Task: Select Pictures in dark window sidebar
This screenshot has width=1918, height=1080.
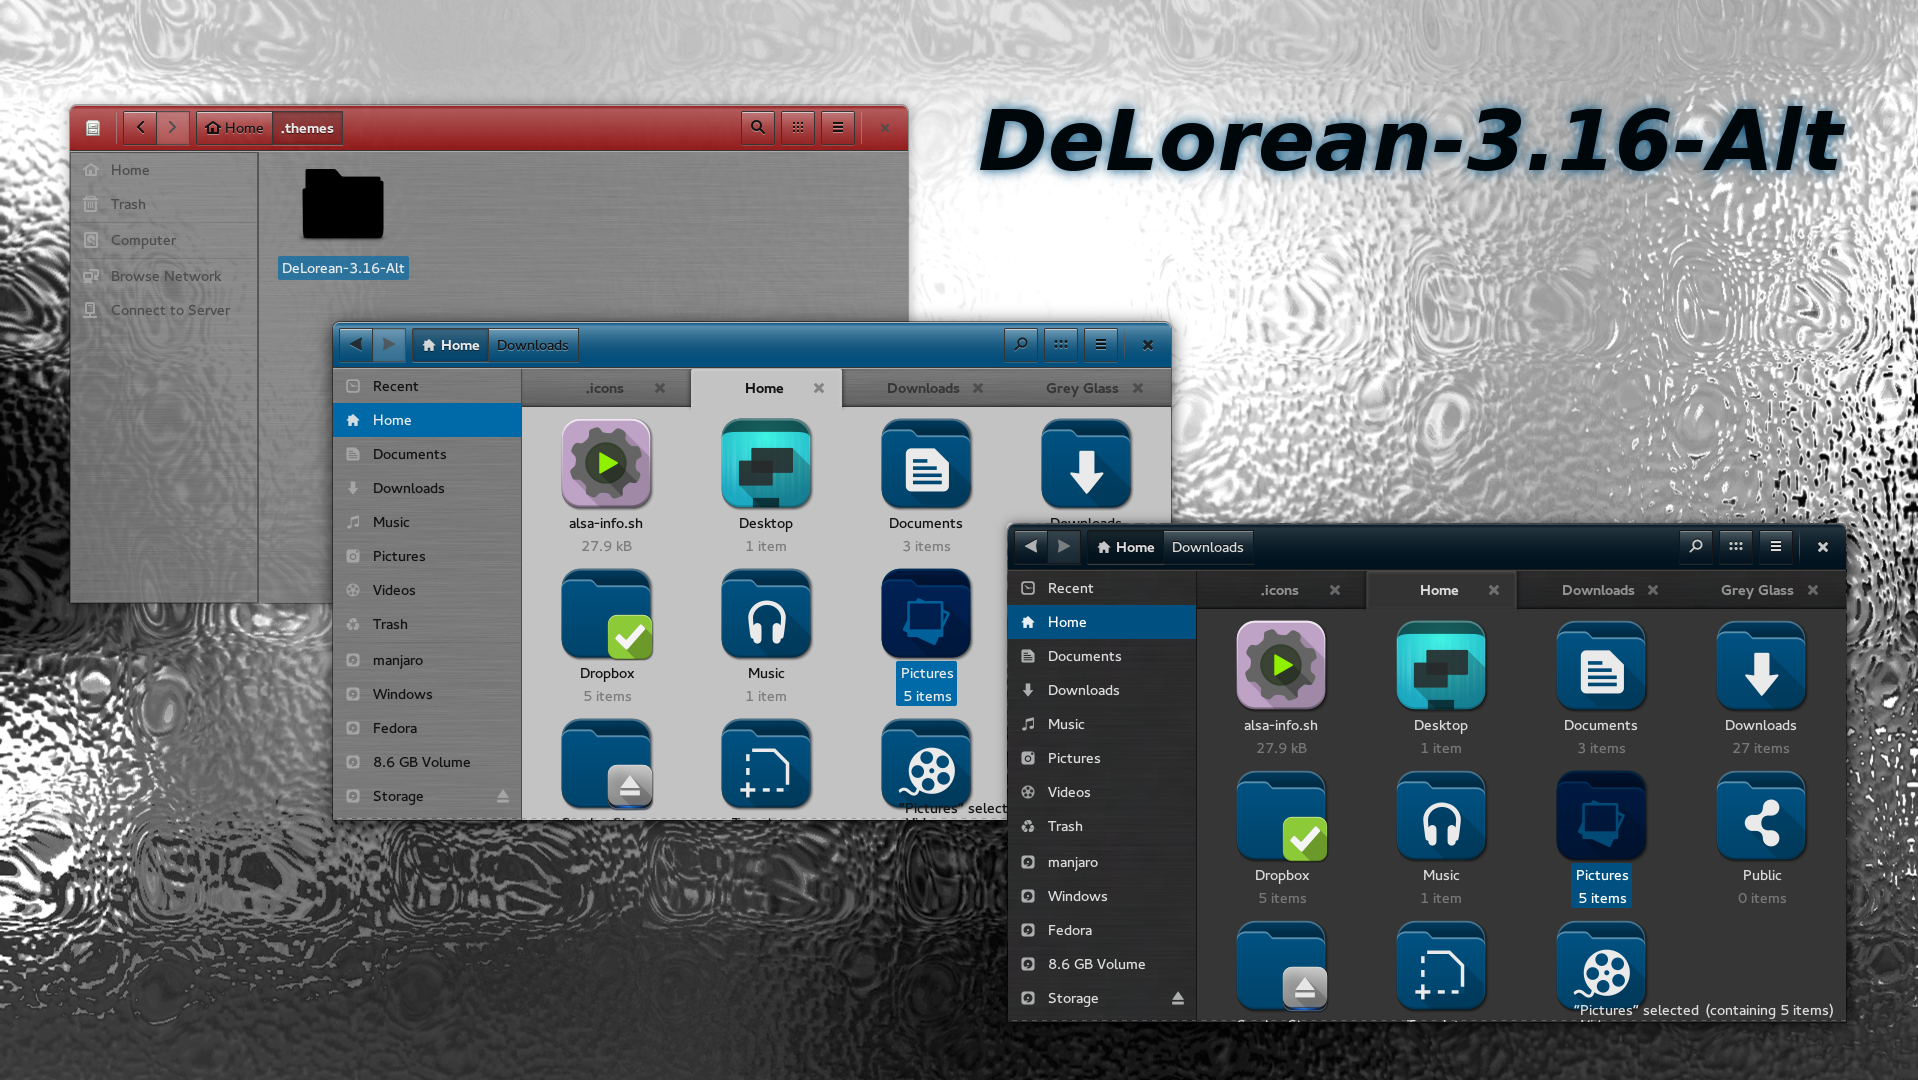Action: point(1102,758)
